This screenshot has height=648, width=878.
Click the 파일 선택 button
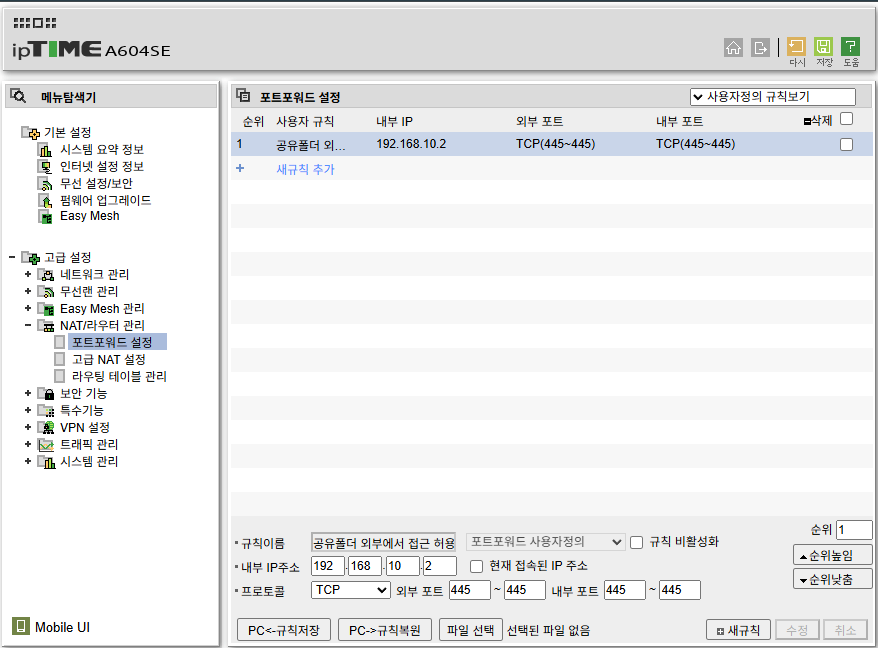[x=470, y=630]
